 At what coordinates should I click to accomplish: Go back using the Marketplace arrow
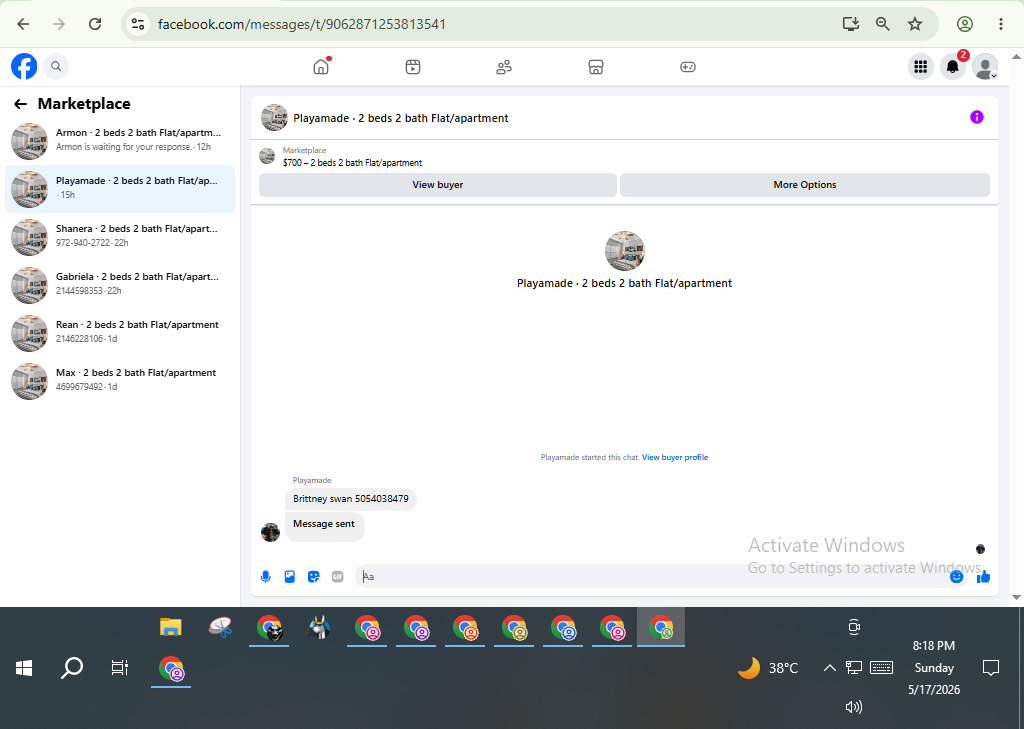[20, 104]
